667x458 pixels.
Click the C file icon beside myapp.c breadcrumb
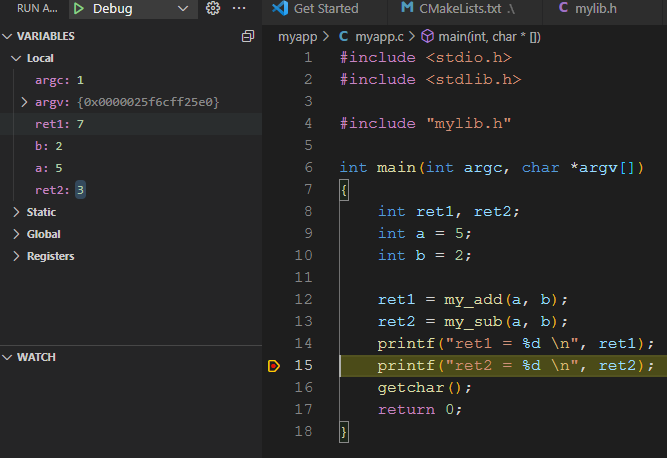pyautogui.click(x=343, y=37)
